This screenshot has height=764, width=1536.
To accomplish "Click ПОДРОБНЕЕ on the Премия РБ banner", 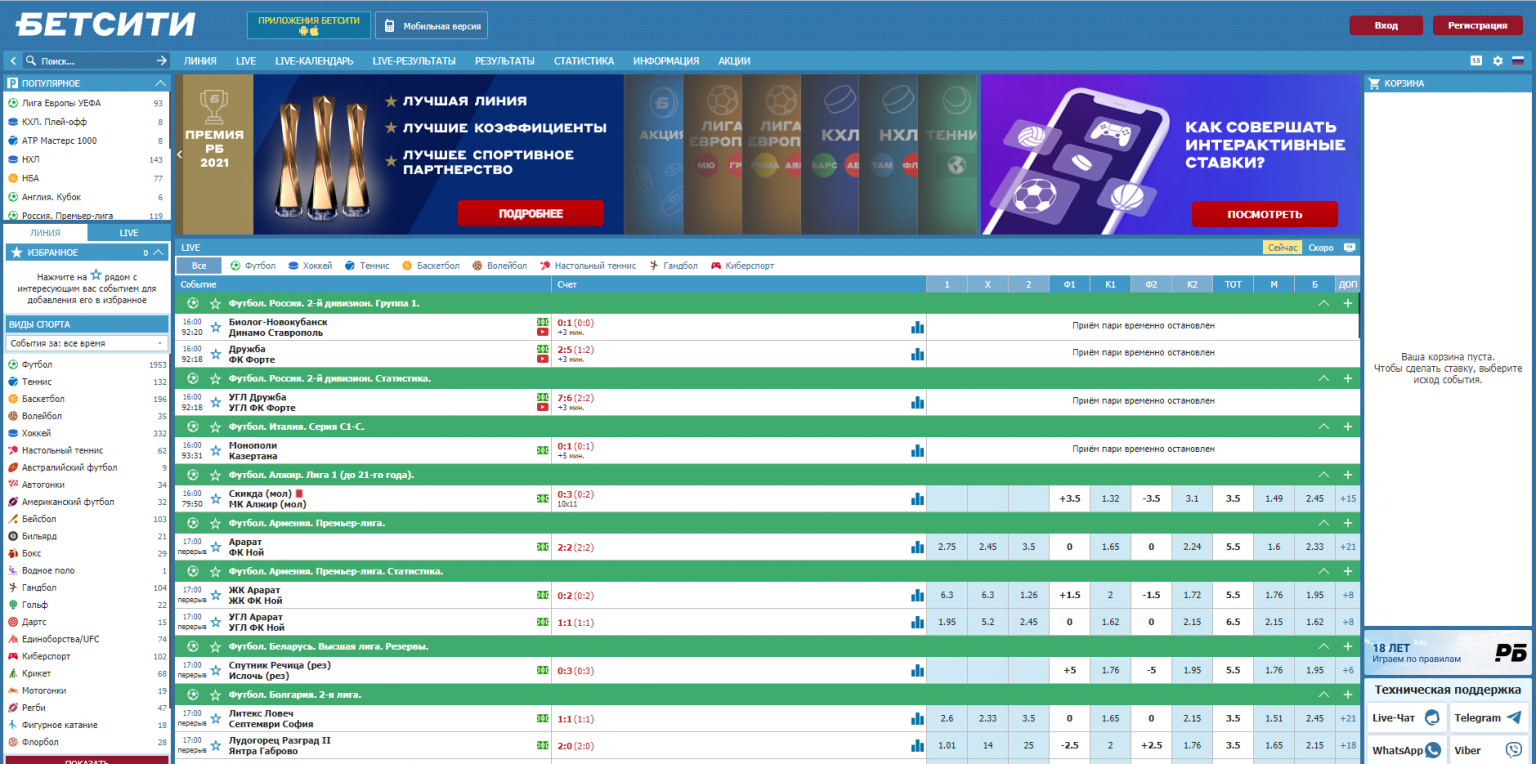I will 531,213.
